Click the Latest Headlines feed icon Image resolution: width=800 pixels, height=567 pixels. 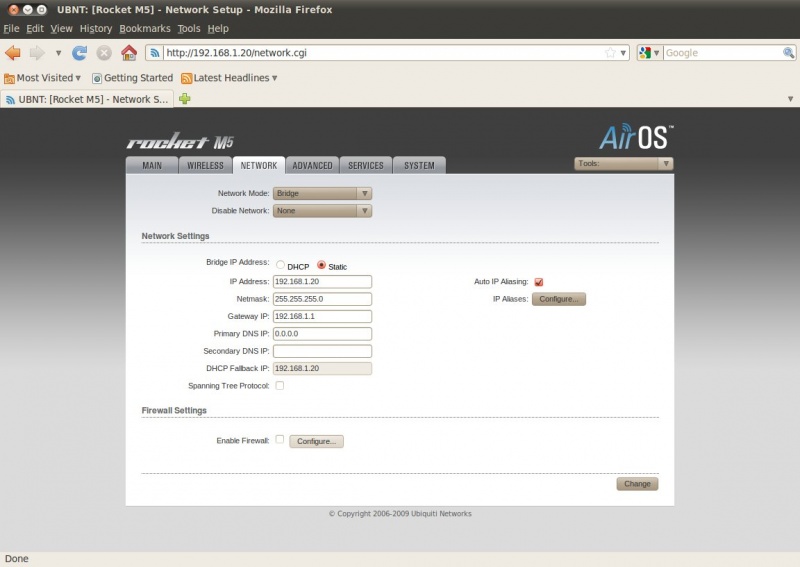(x=187, y=78)
